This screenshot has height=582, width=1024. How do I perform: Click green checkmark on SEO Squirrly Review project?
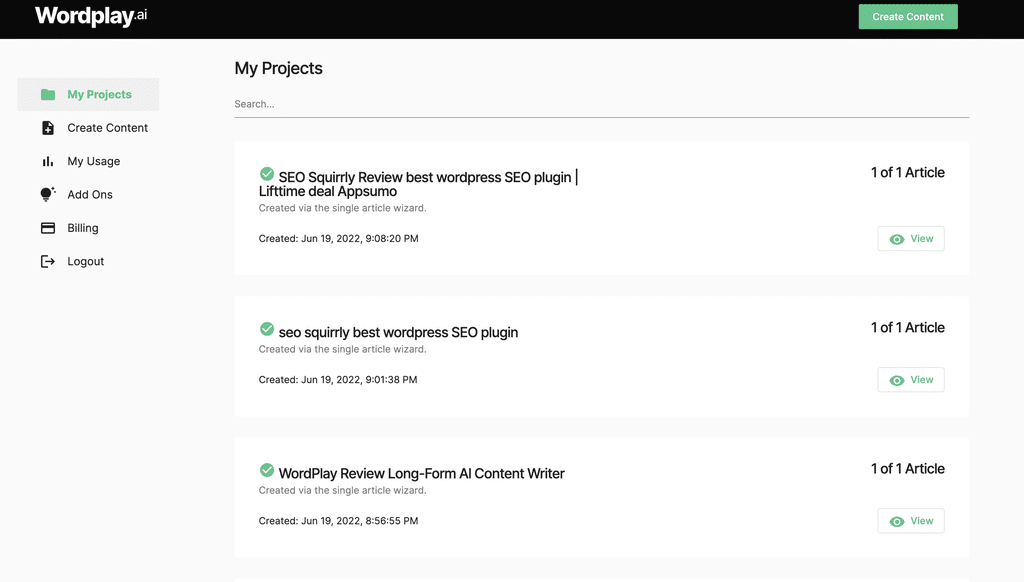tap(266, 174)
